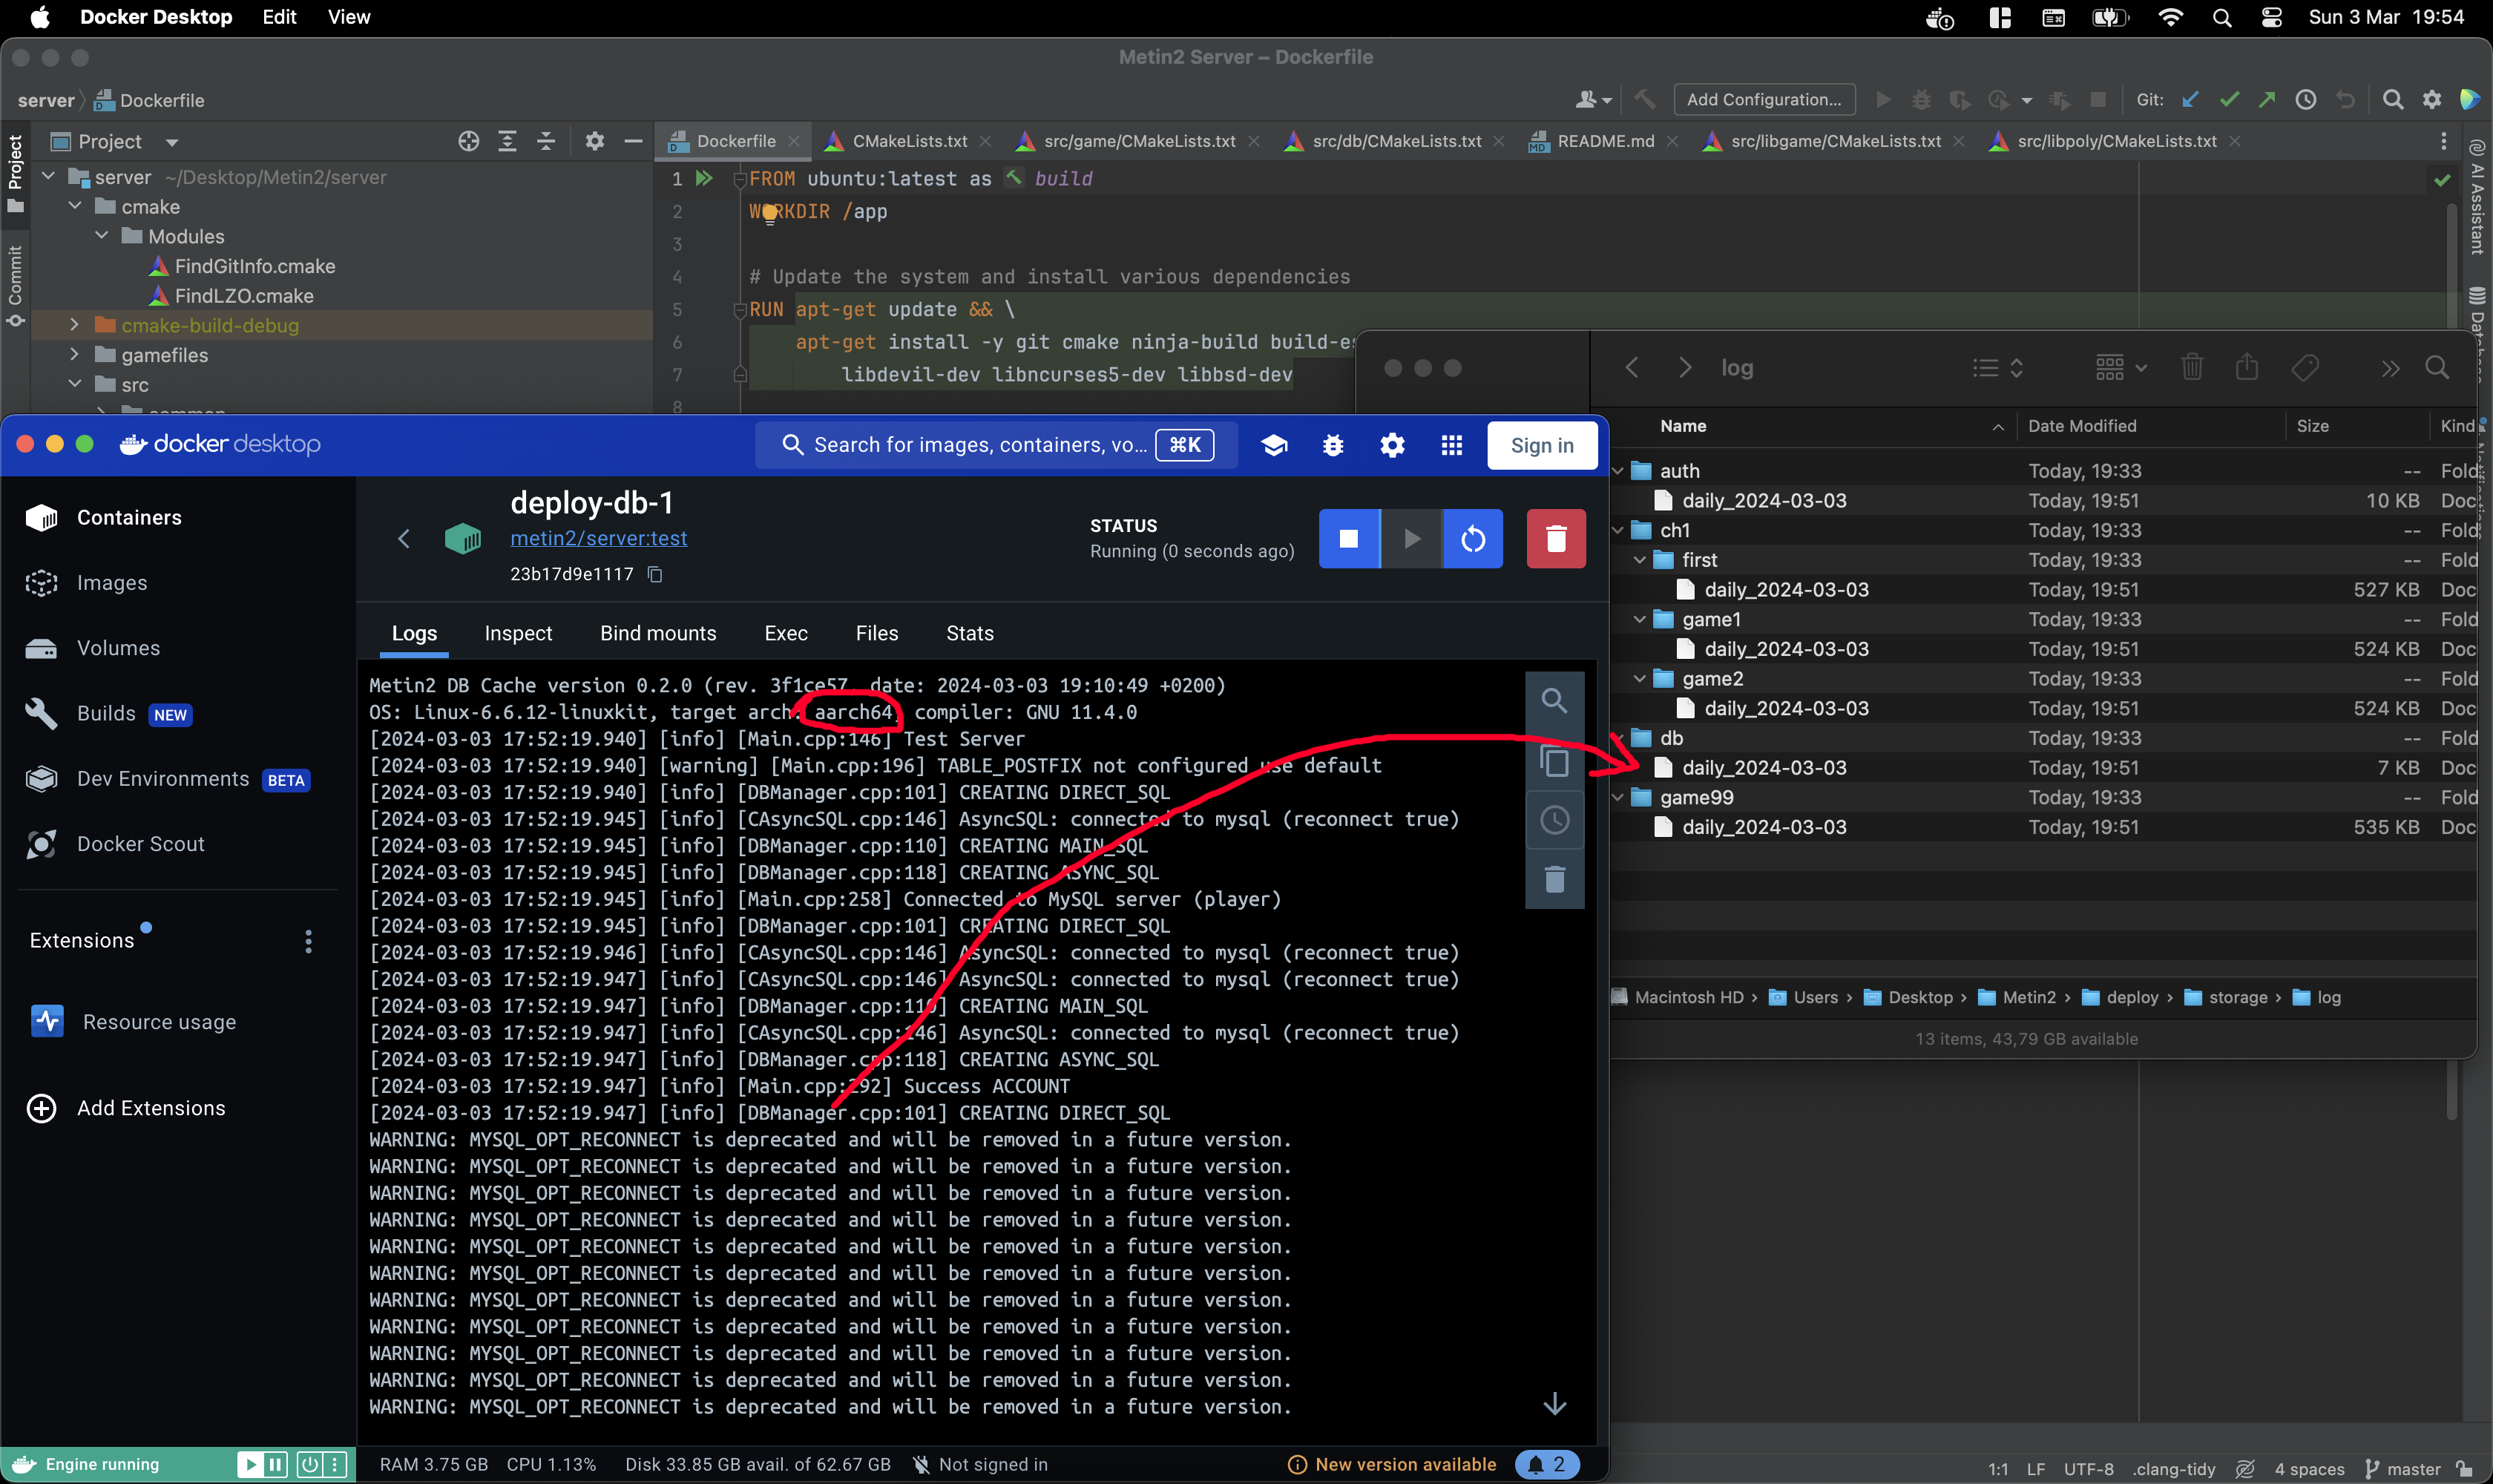Expand cmake-build-debug folder
Screen dimensions: 2493x1484
tap(75, 325)
